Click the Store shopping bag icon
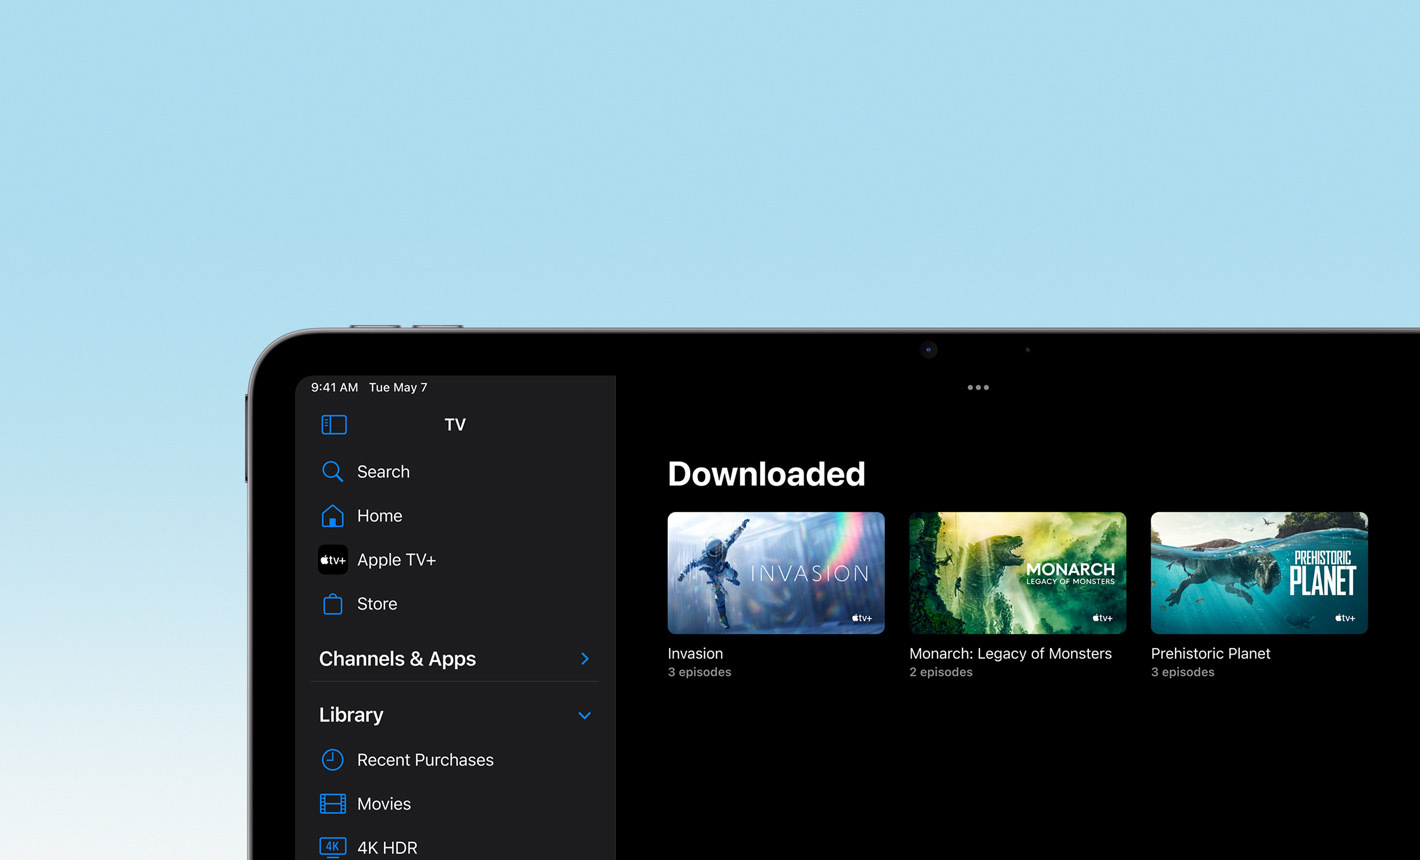Viewport: 1420px width, 860px height. click(333, 604)
